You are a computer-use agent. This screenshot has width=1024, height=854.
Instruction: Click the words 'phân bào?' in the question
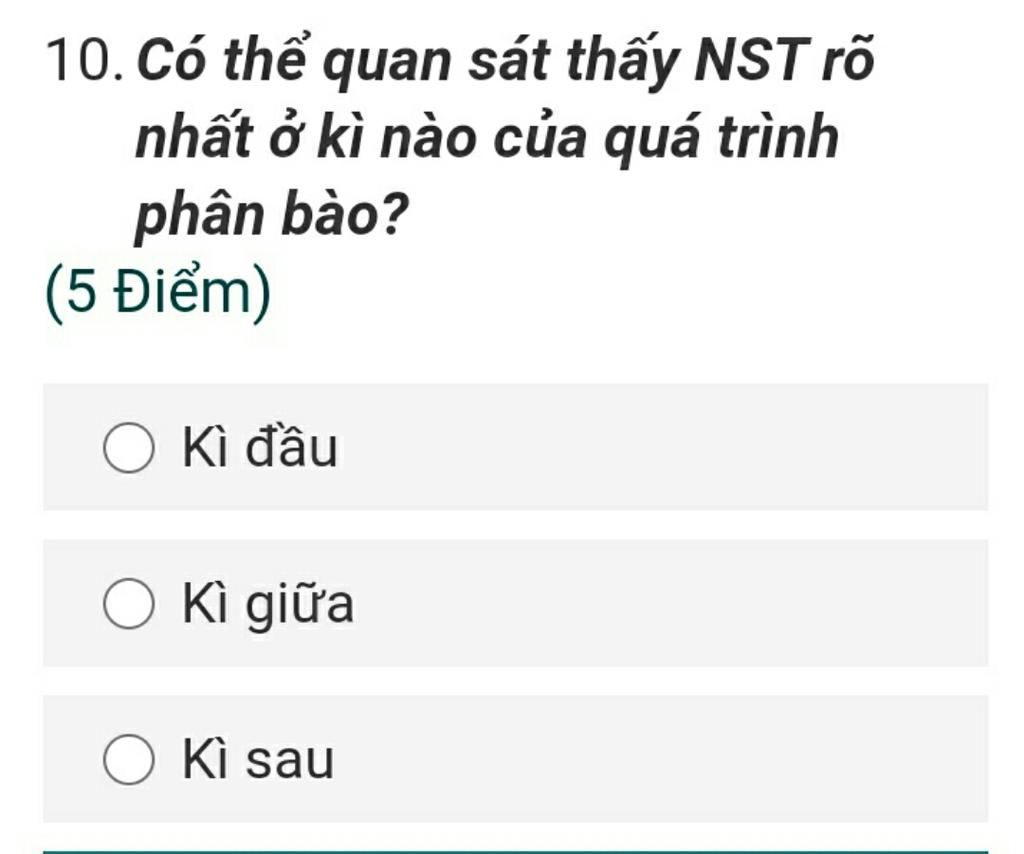(x=274, y=214)
